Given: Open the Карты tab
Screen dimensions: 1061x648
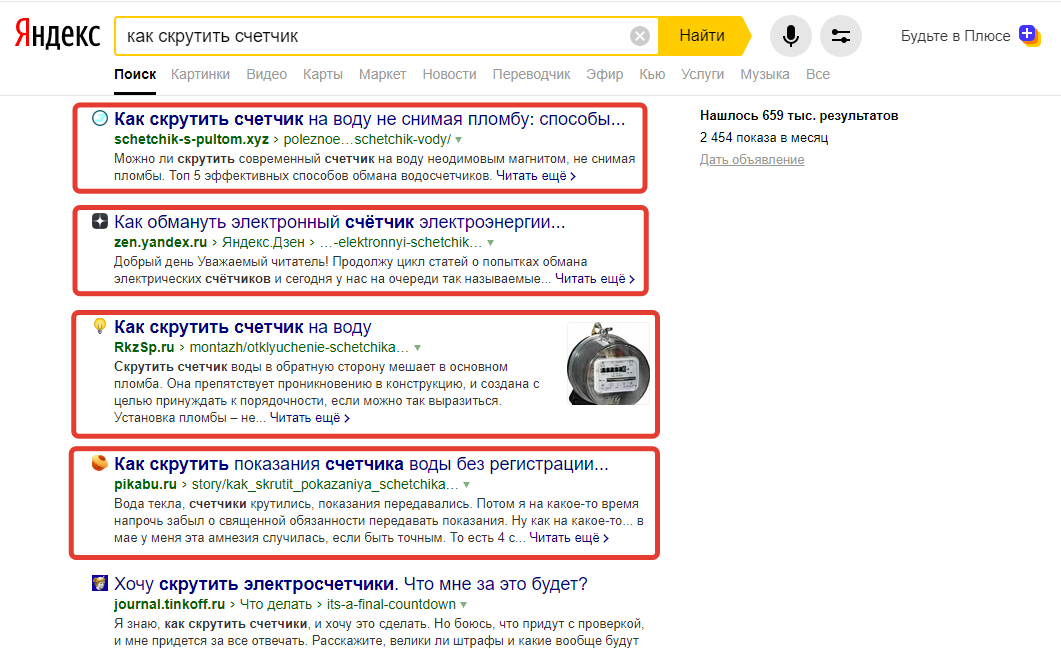Looking at the screenshot, I should coord(323,74).
